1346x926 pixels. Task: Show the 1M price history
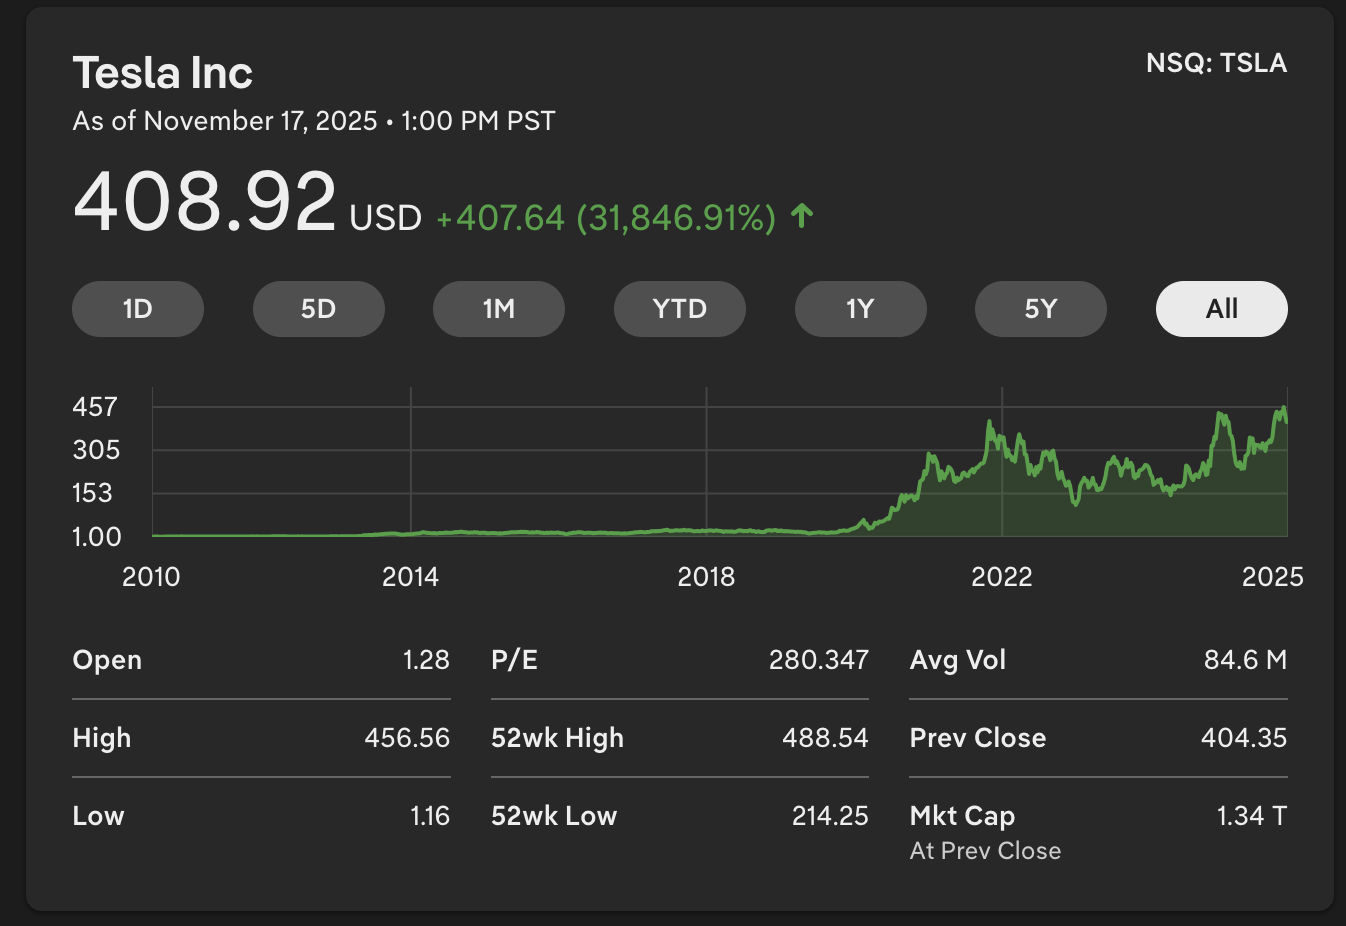click(x=498, y=309)
